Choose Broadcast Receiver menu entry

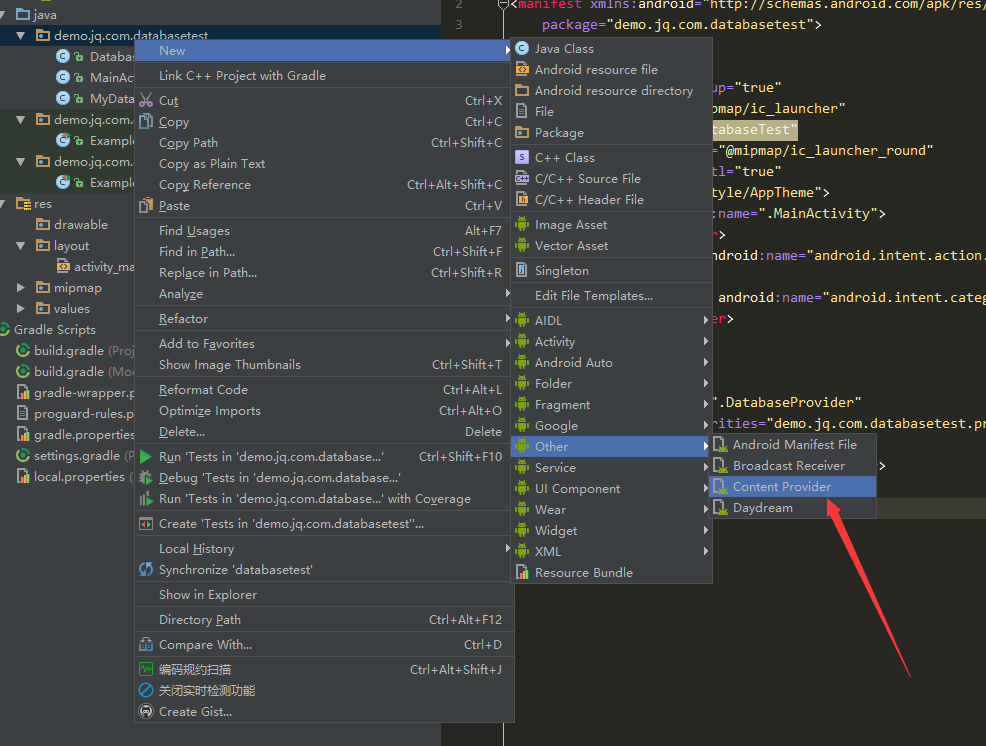792,465
